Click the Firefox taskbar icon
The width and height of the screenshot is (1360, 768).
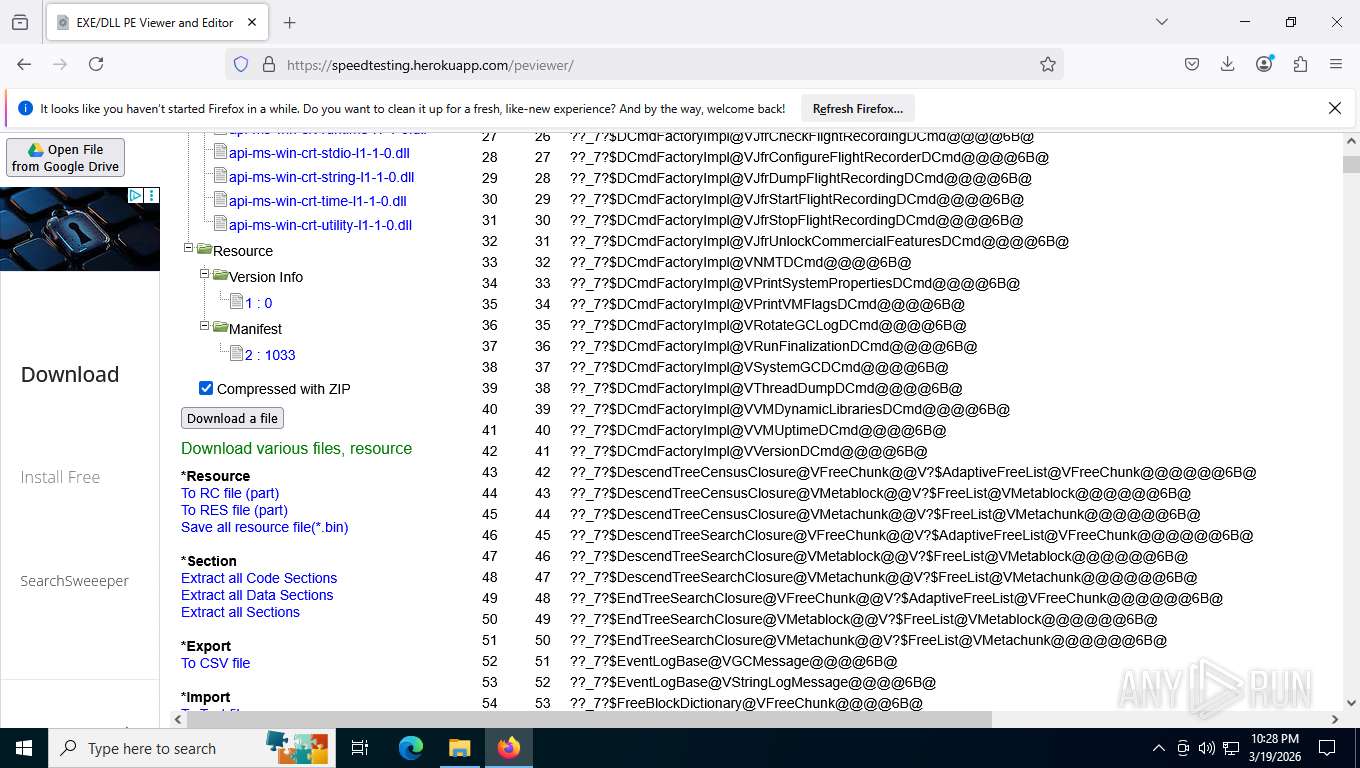pos(509,748)
